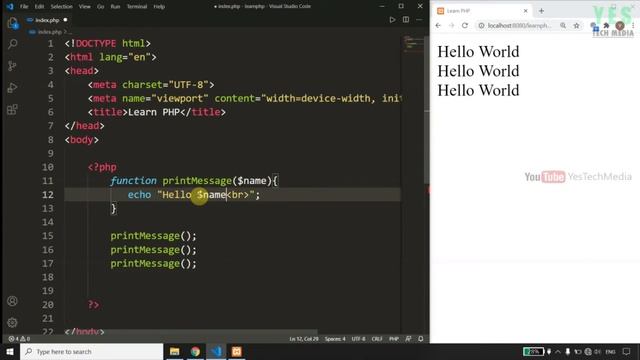
Task: Select the index.php editor tab
Action: [47, 20]
